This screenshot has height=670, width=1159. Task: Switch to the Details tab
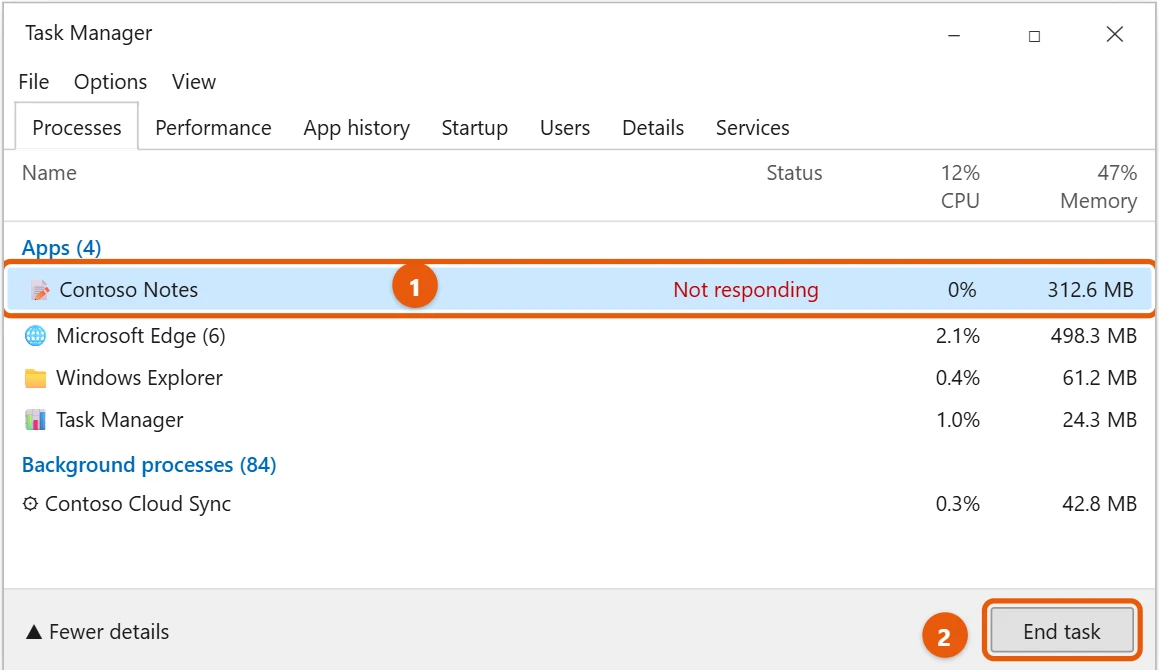coord(653,127)
